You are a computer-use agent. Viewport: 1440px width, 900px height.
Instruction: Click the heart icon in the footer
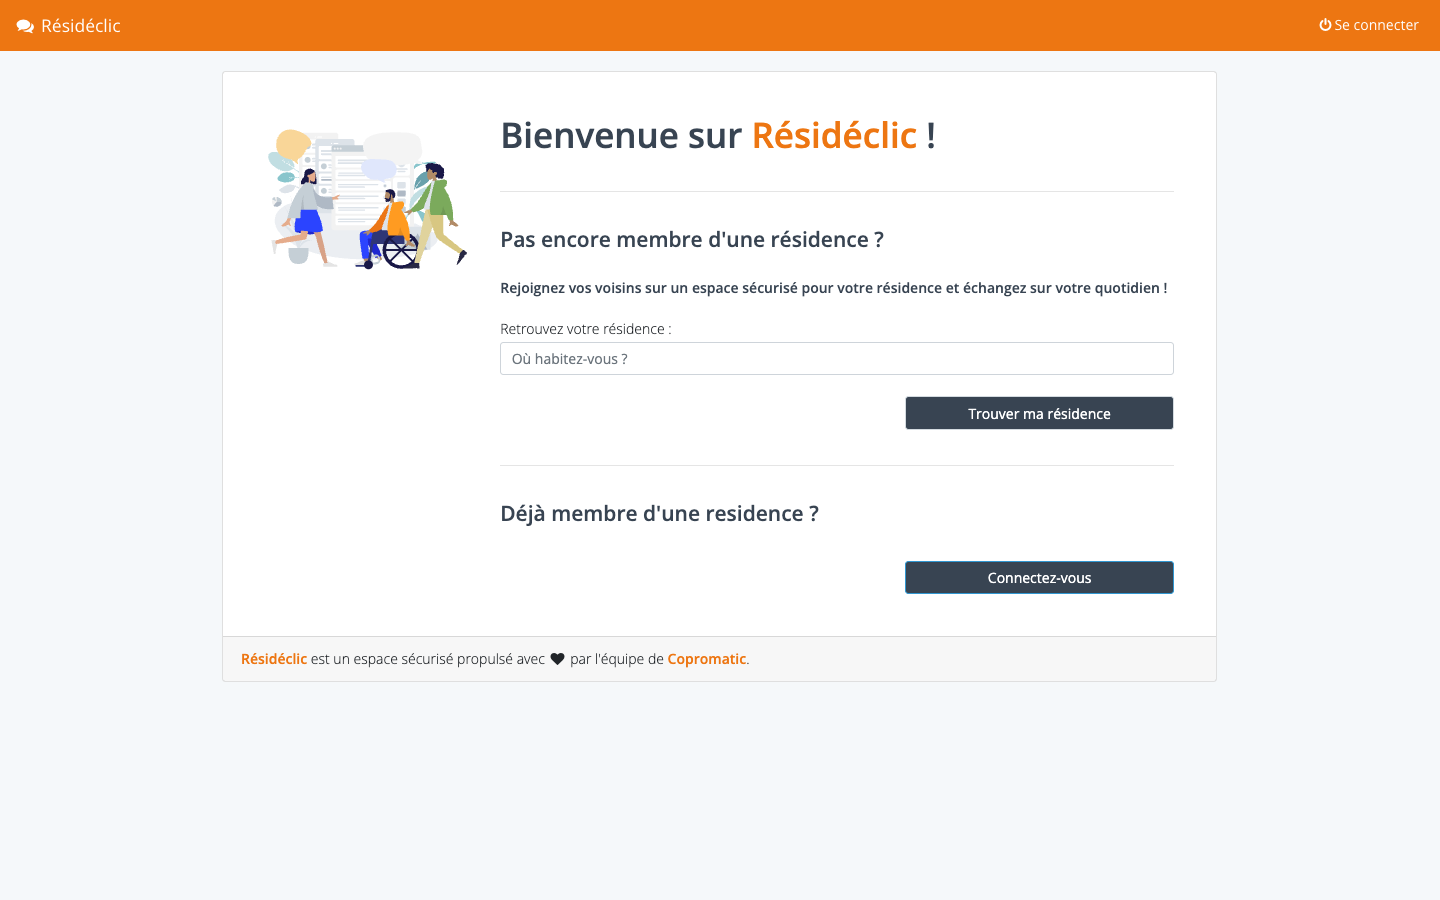[557, 659]
